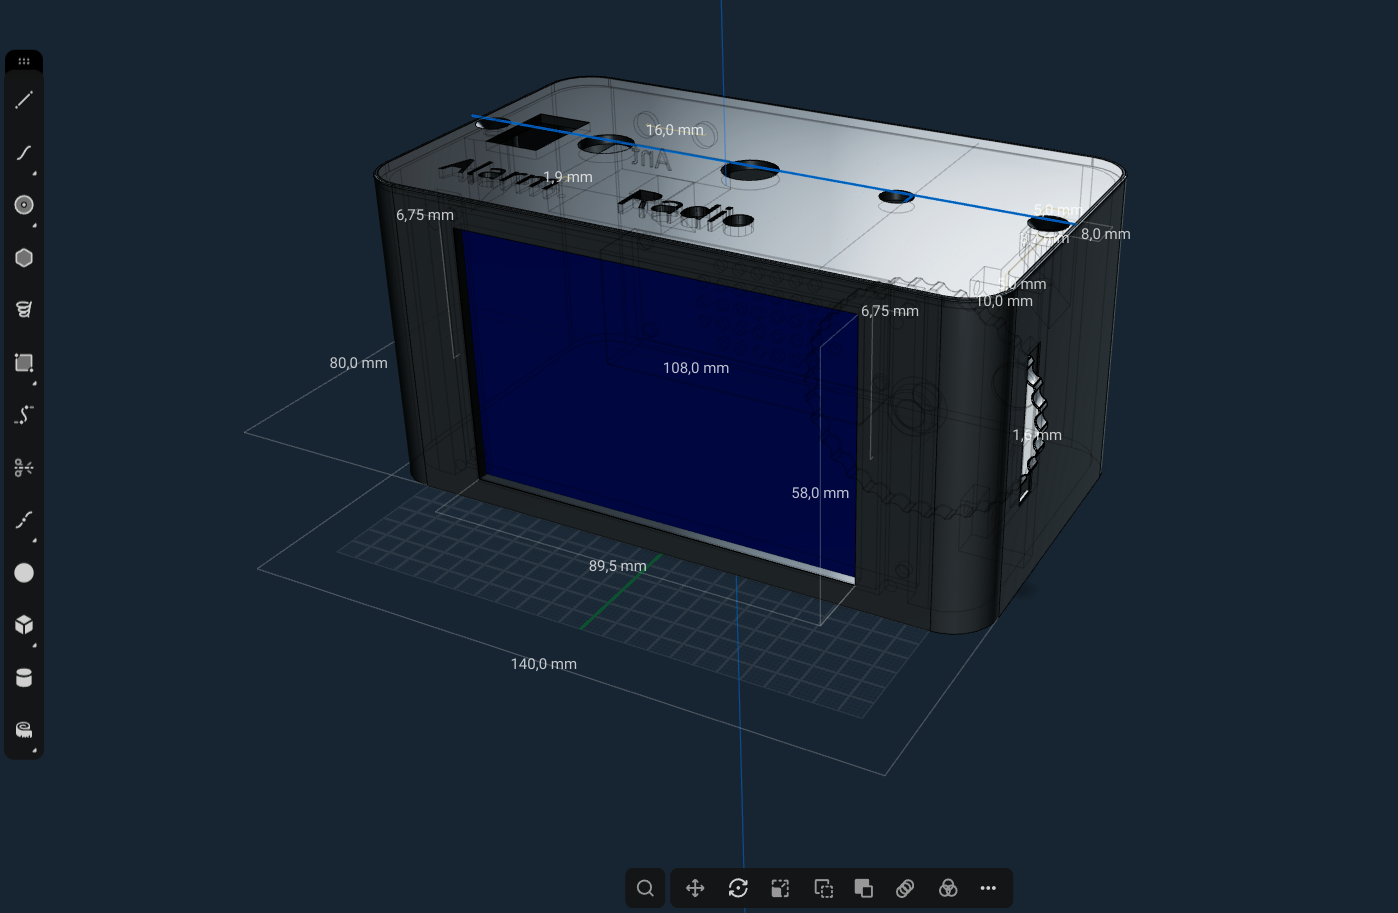Open the three-dots more options menu
Image resolution: width=1398 pixels, height=913 pixels.
click(988, 888)
